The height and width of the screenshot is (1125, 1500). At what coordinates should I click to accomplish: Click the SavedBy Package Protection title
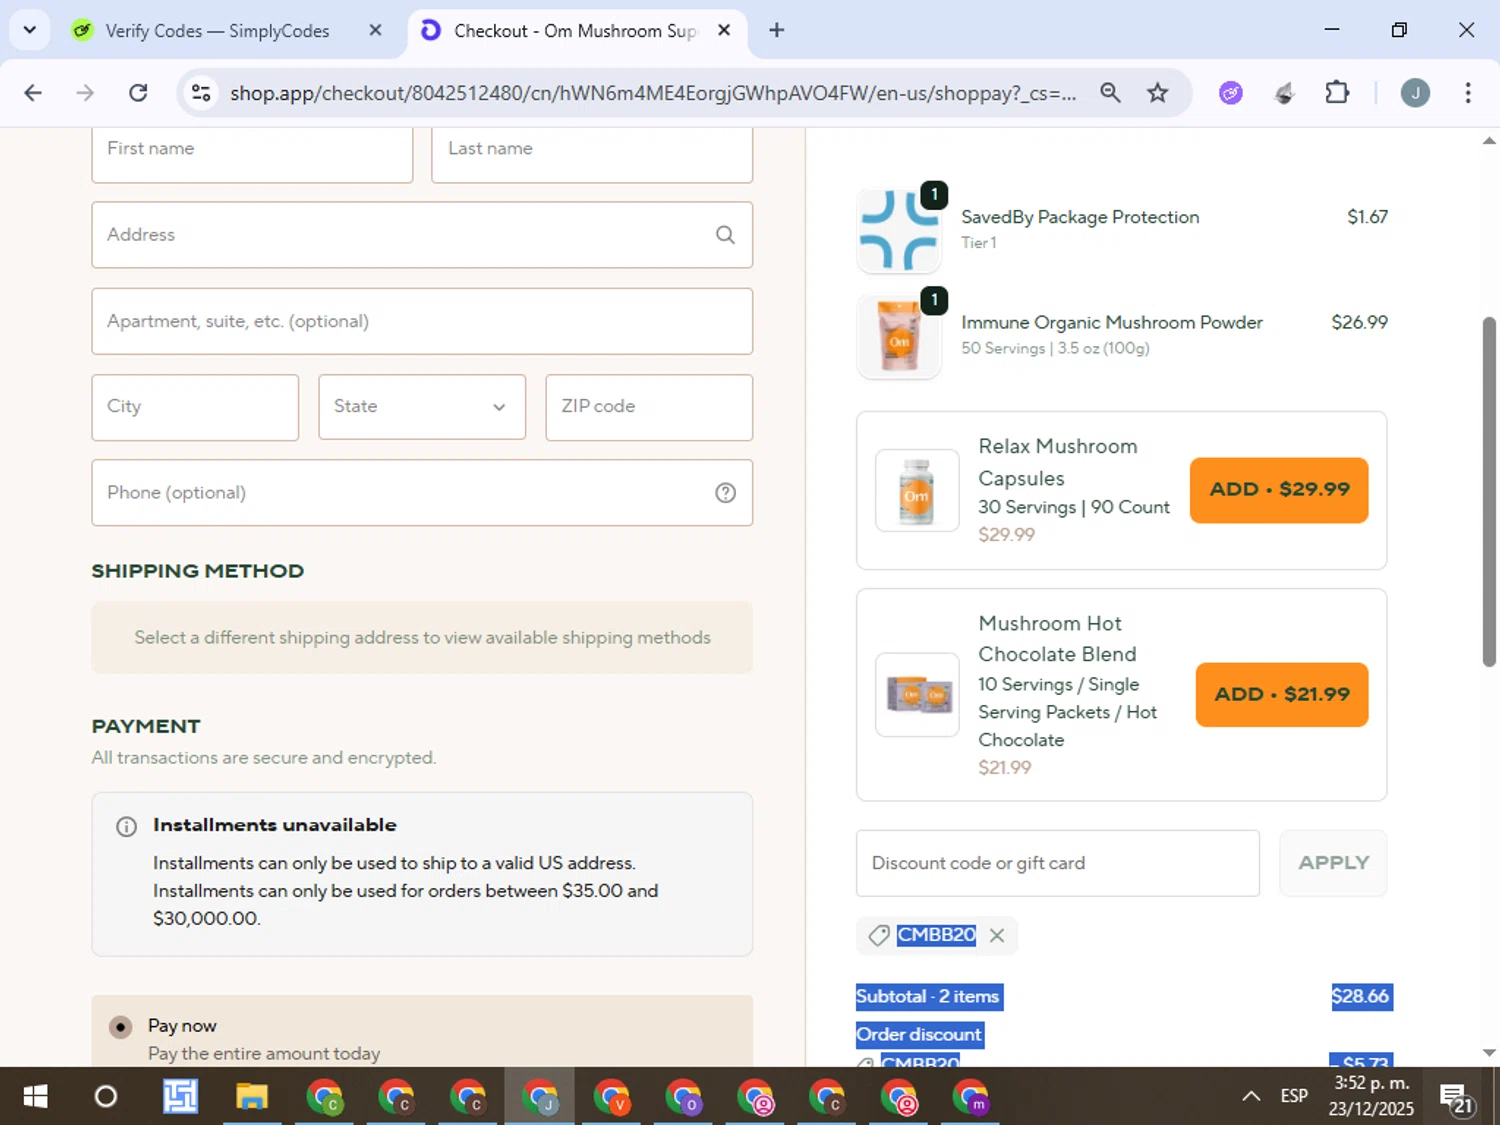point(1080,217)
